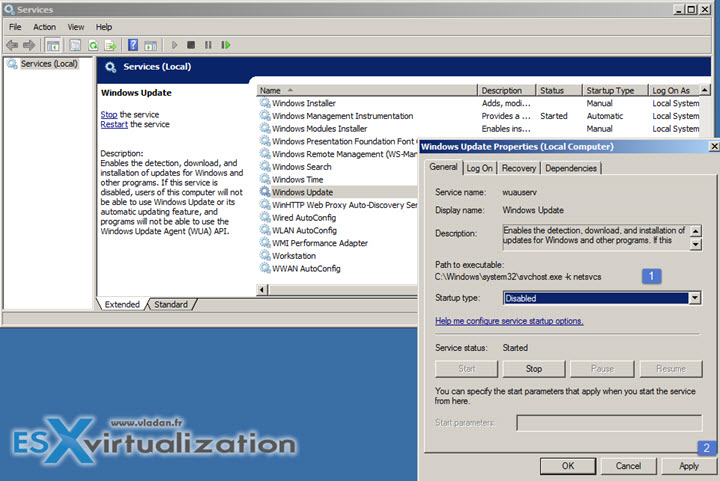This screenshot has height=481, width=720.
Task: Click the Stop the service link
Action: [x=109, y=114]
